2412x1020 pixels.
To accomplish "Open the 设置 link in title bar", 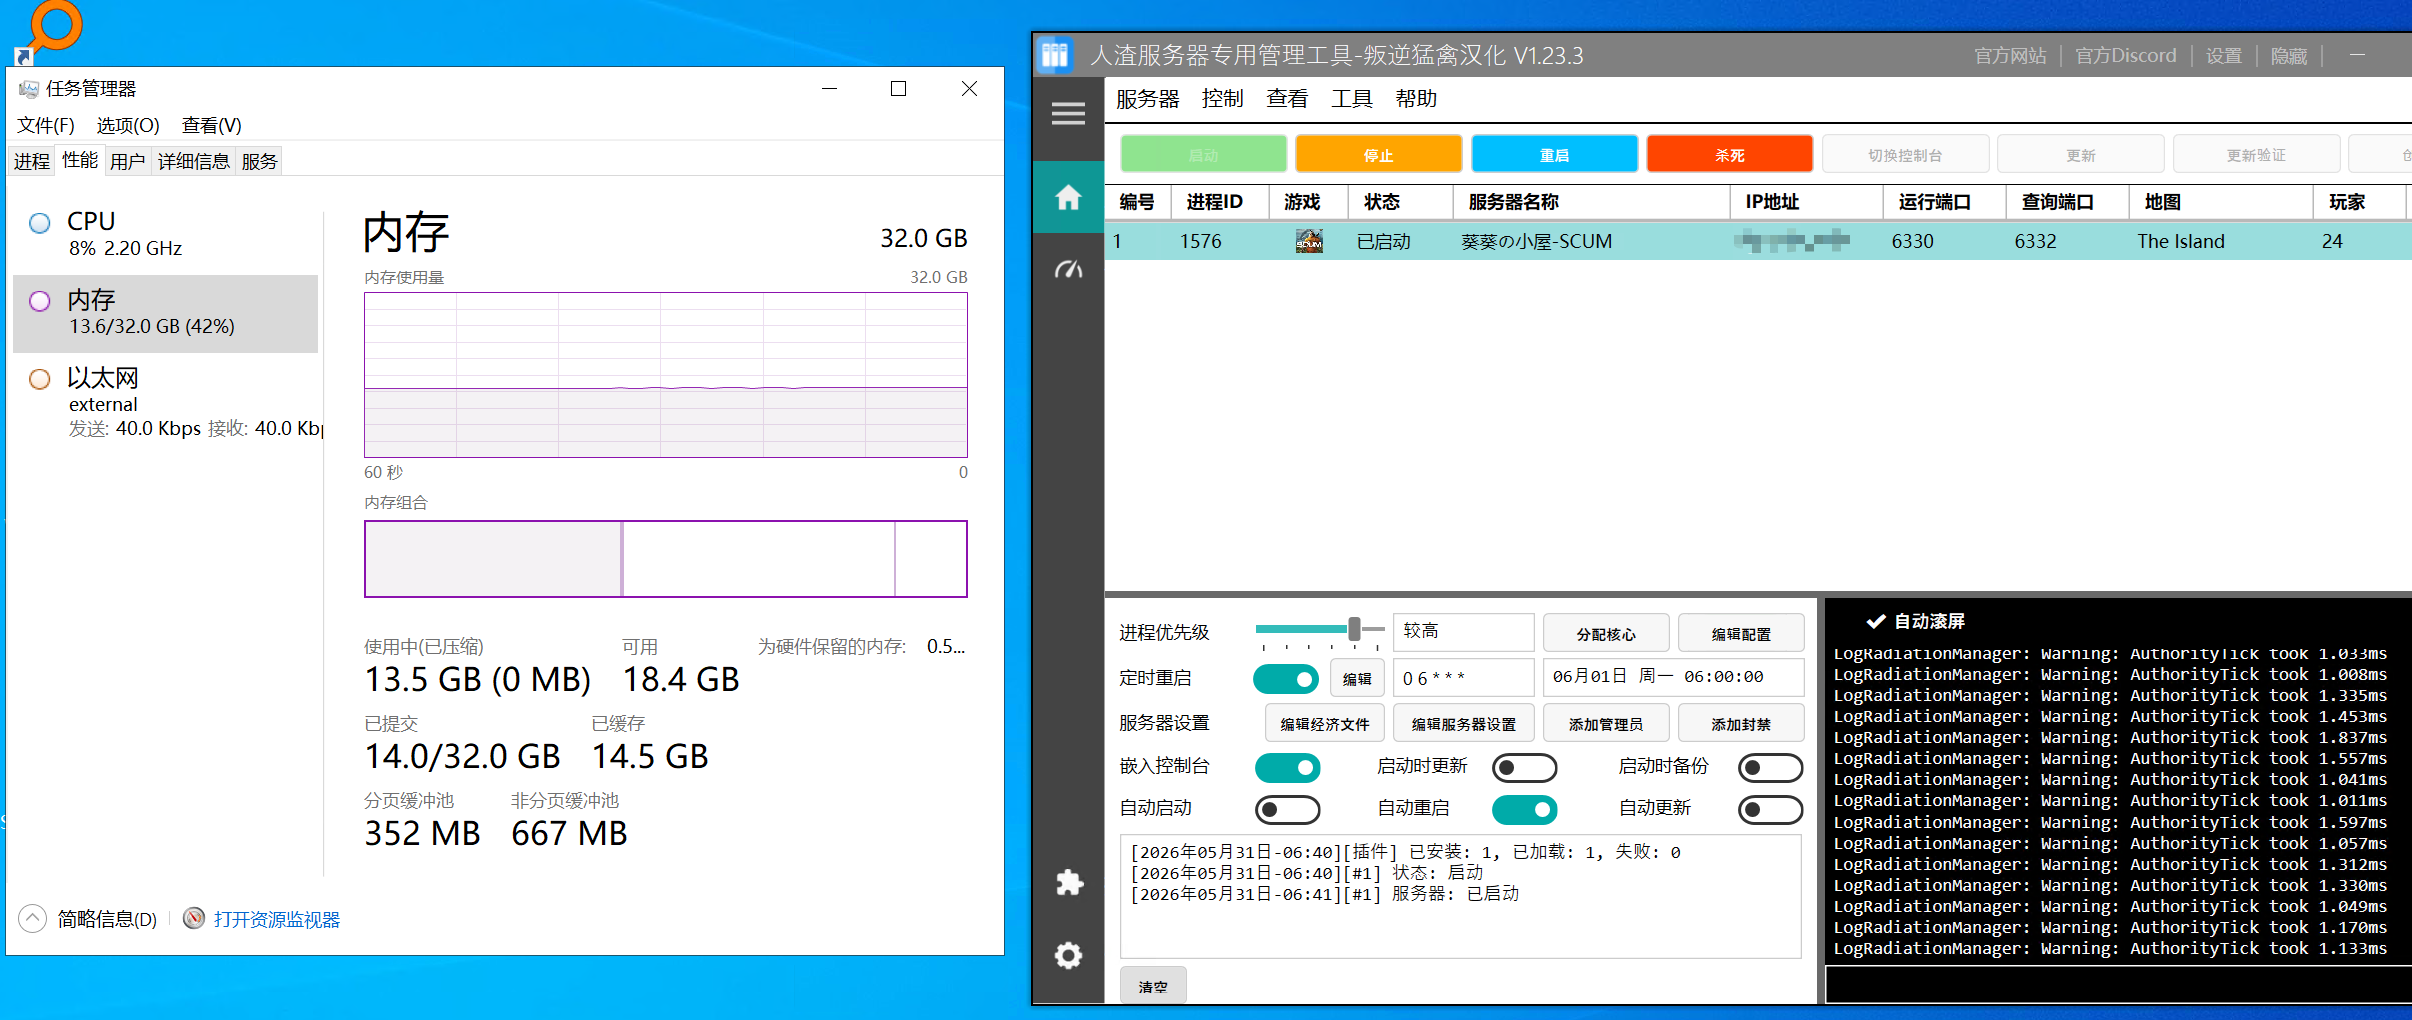I will (2224, 56).
